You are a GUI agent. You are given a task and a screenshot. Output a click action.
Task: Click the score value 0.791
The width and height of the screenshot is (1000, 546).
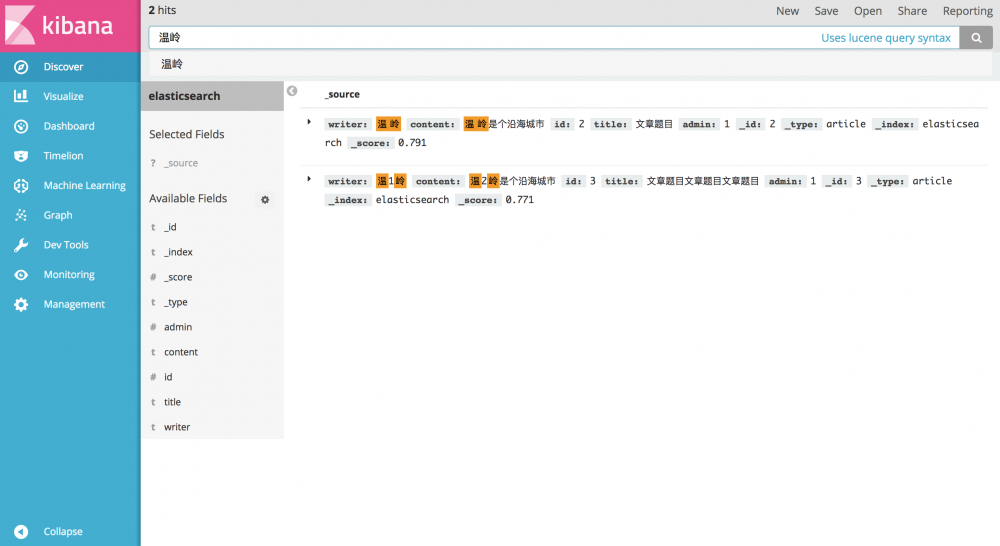pyautogui.click(x=412, y=143)
